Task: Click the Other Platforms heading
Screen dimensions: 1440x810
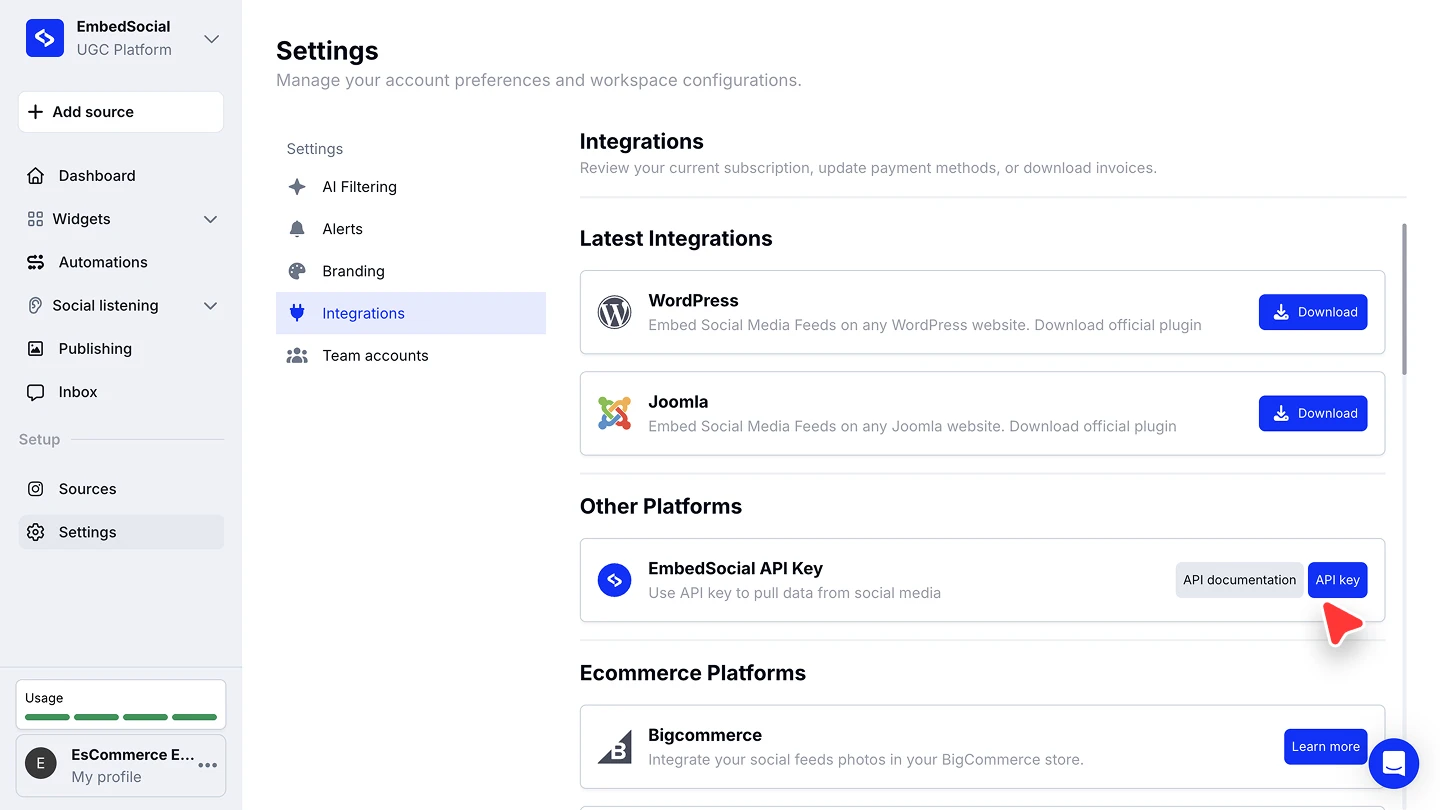Action: point(661,506)
